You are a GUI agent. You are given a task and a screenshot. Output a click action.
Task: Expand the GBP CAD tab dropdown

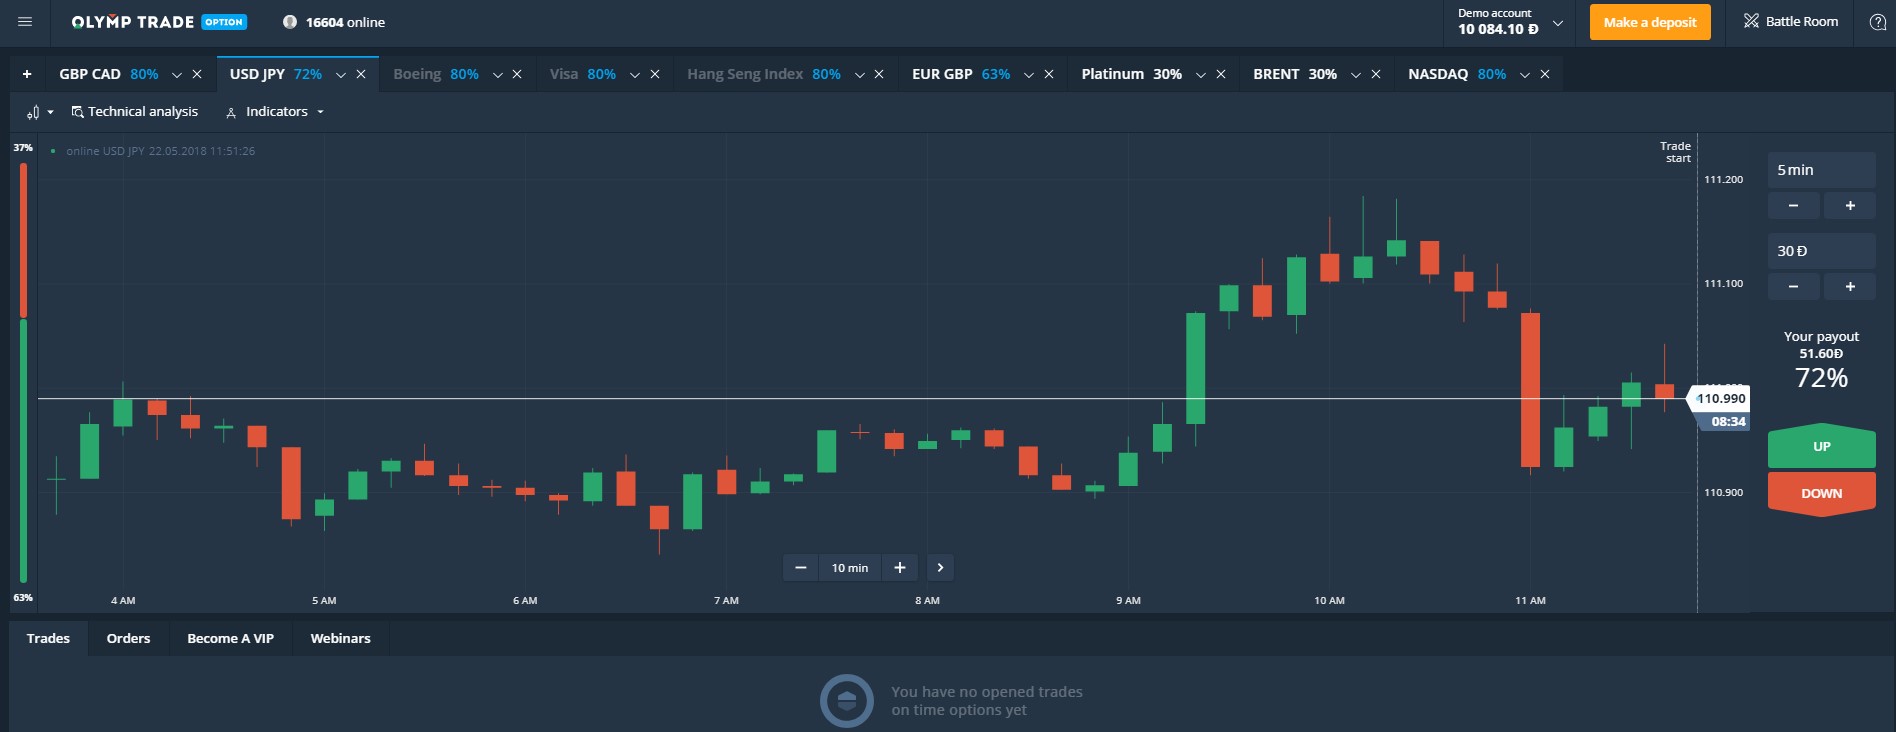pos(177,75)
